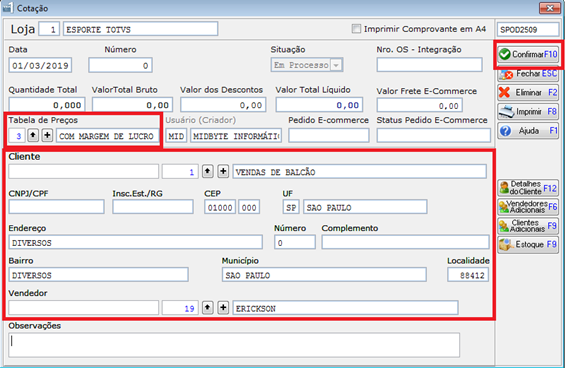Viewport: 566px width, 368px height.
Task: Click the Bairro field
Action: coord(99,275)
